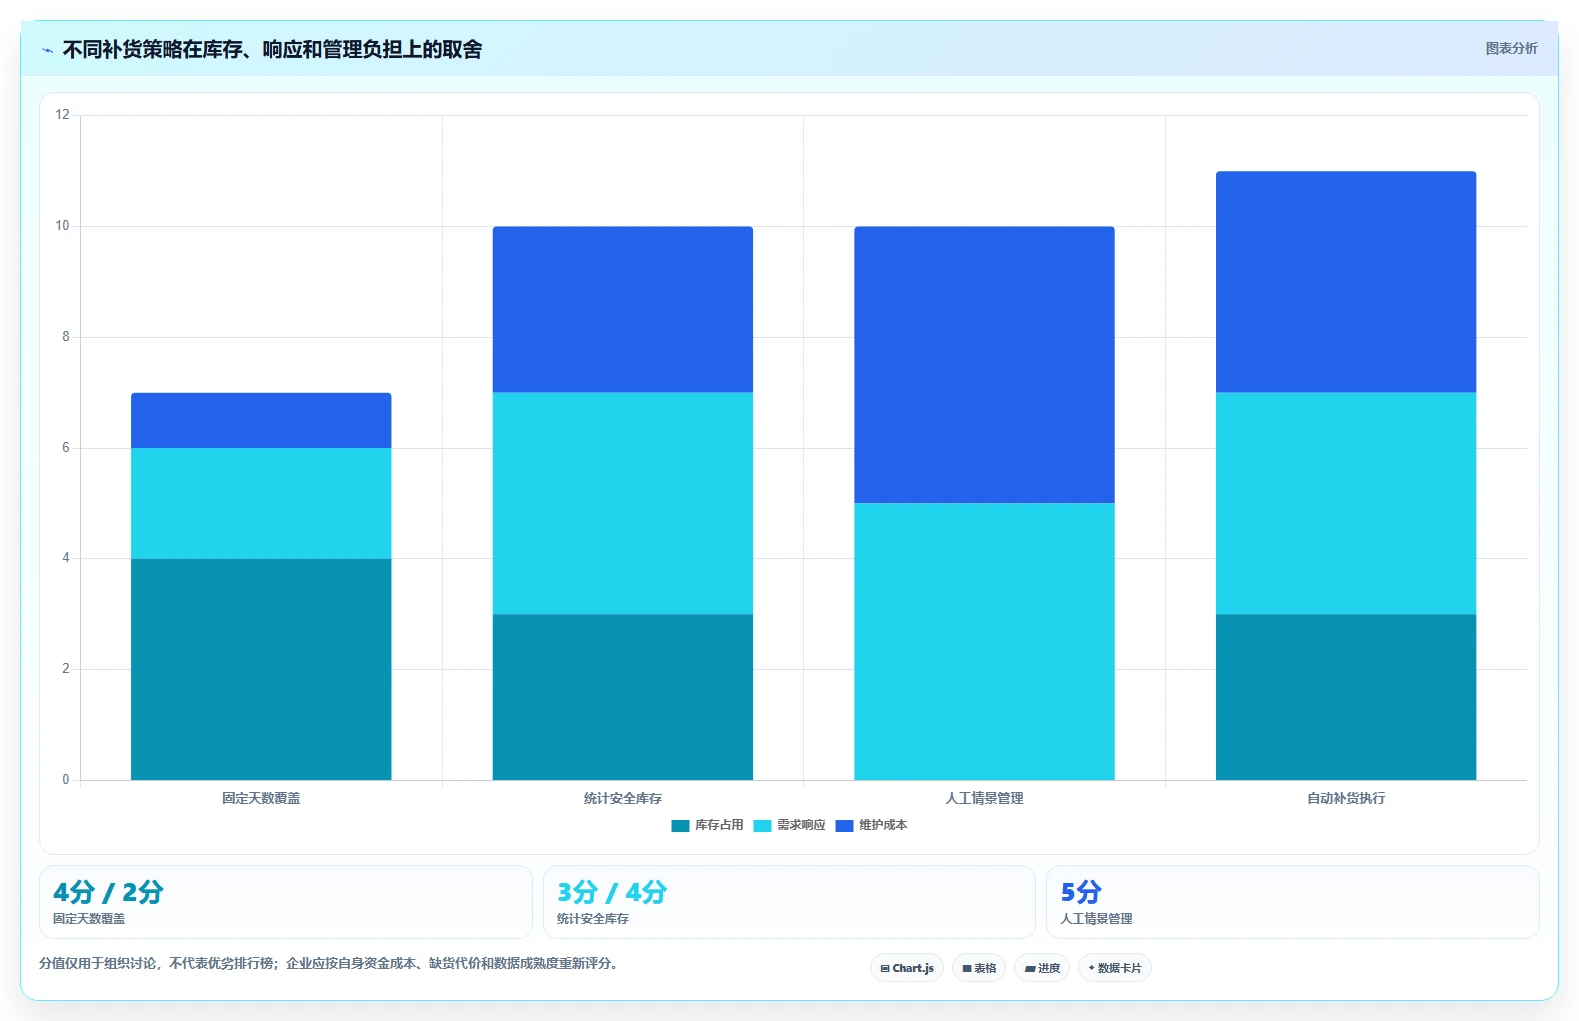Click the 维护成本 segment of 人工情景管理 bar
The width and height of the screenshot is (1579, 1021).
[984, 365]
